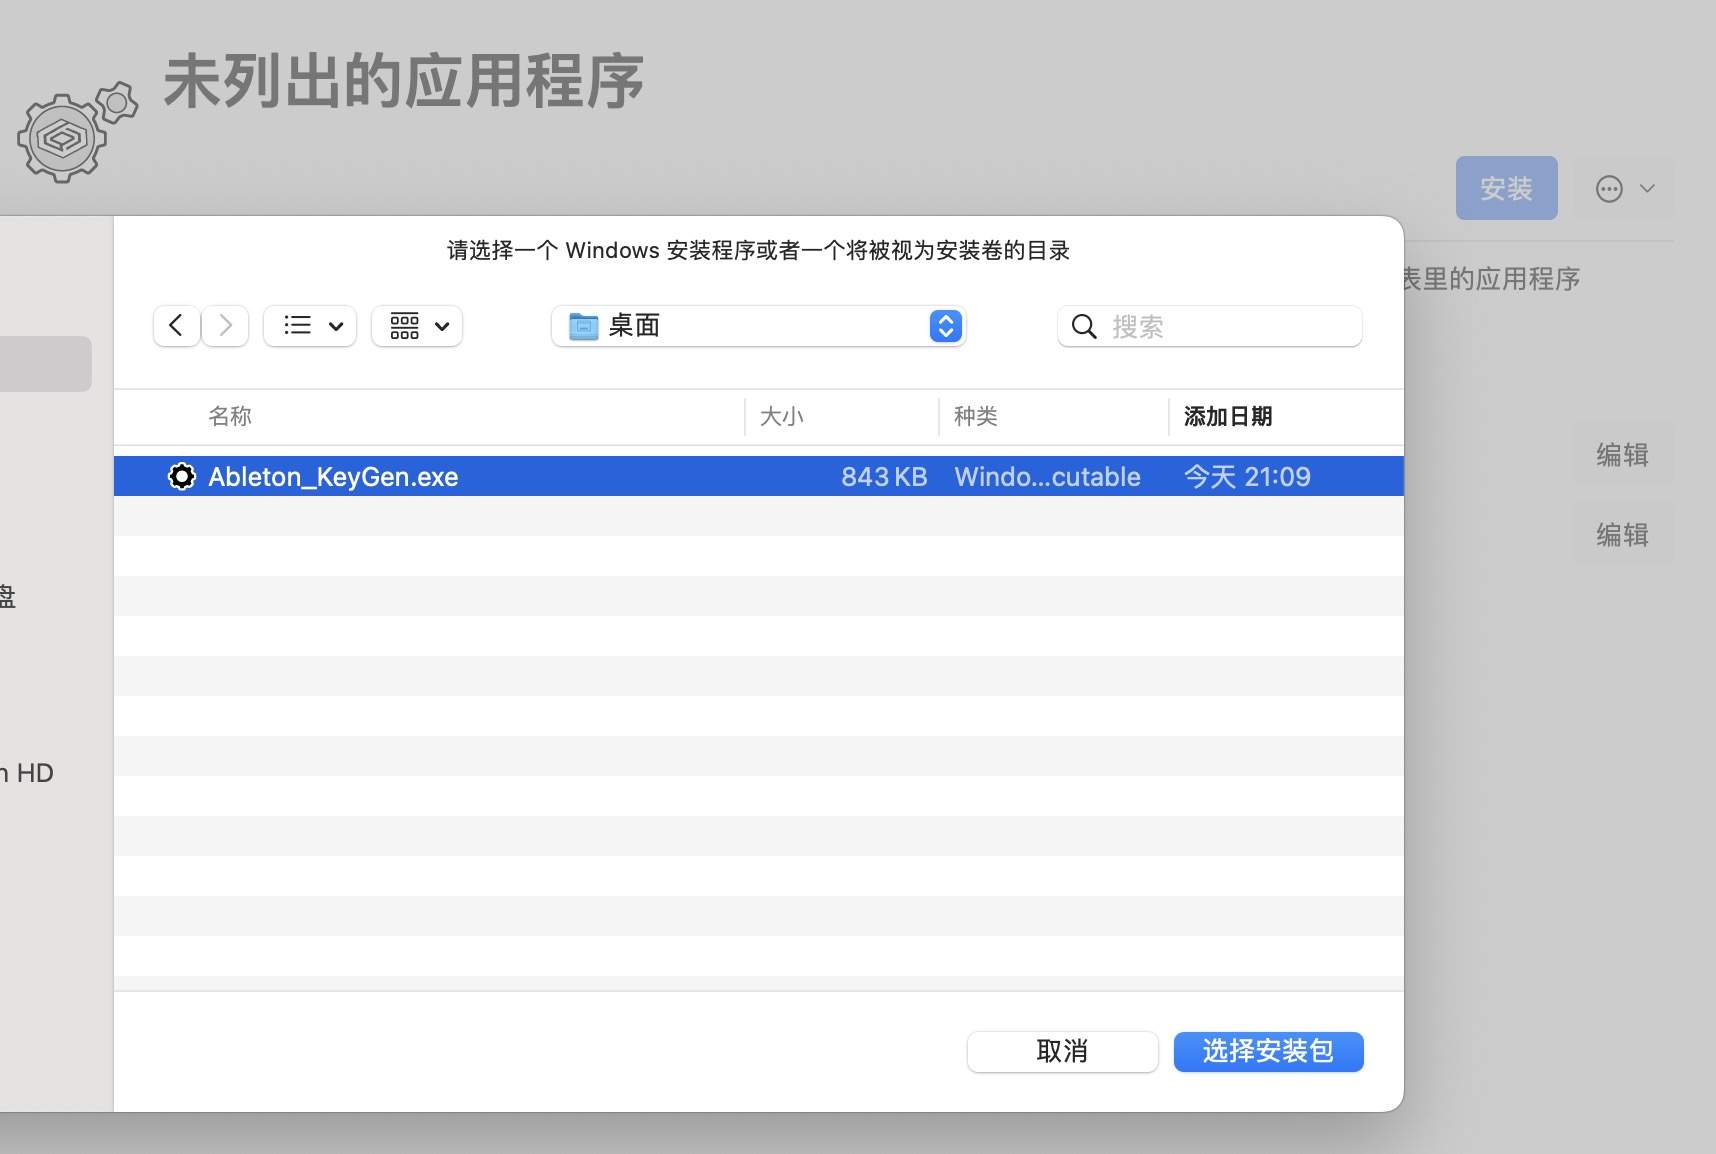The height and width of the screenshot is (1154, 1716).
Task: Open the 桌面 location popup menu
Action: pyautogui.click(x=945, y=326)
